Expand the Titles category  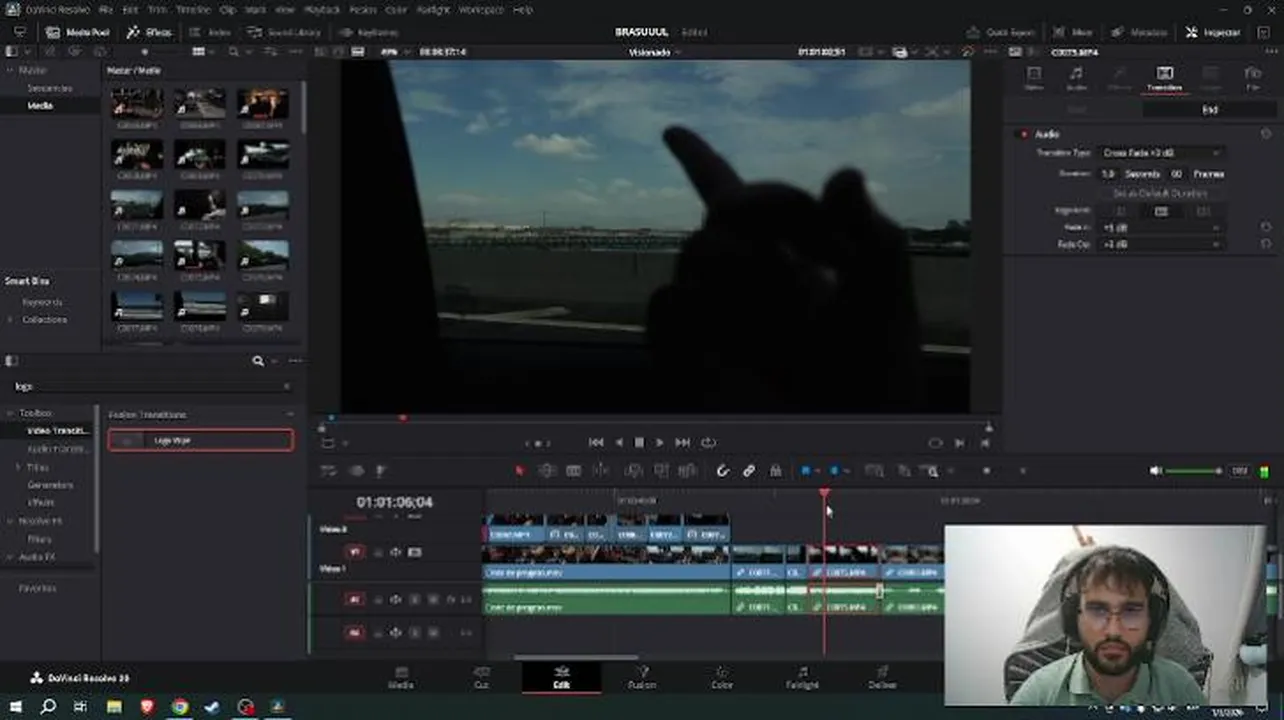(x=18, y=467)
